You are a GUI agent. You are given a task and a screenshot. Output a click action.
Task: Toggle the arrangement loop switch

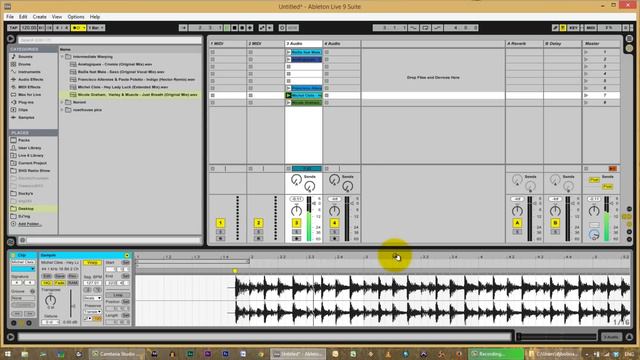(425, 28)
